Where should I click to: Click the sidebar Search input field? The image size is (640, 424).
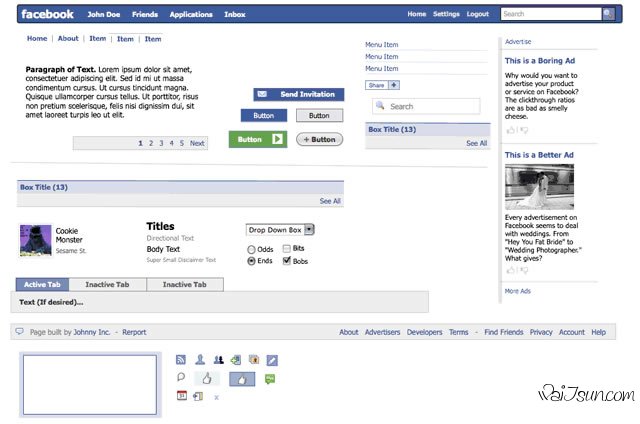[x=426, y=106]
